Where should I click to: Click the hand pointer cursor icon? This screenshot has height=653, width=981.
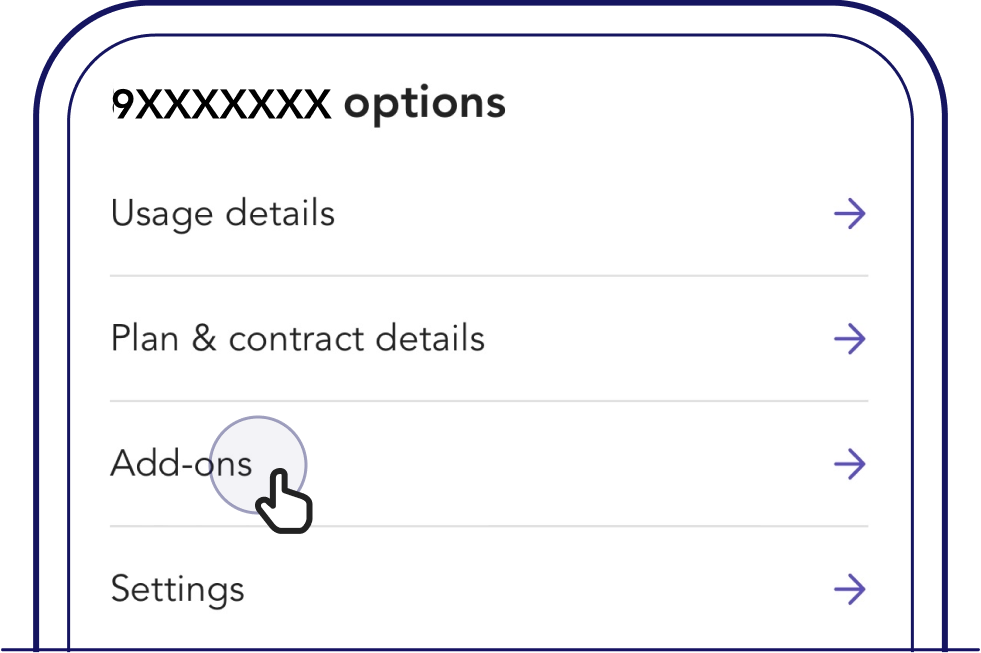[x=283, y=499]
